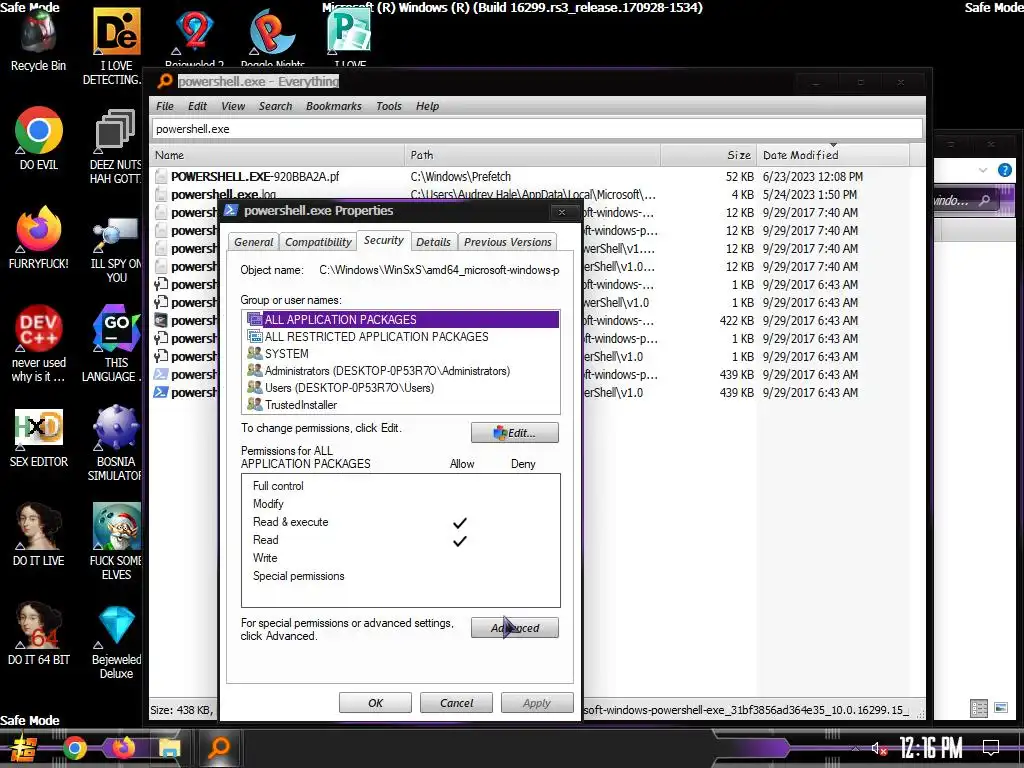Switch to details view in background window

pos(978,708)
